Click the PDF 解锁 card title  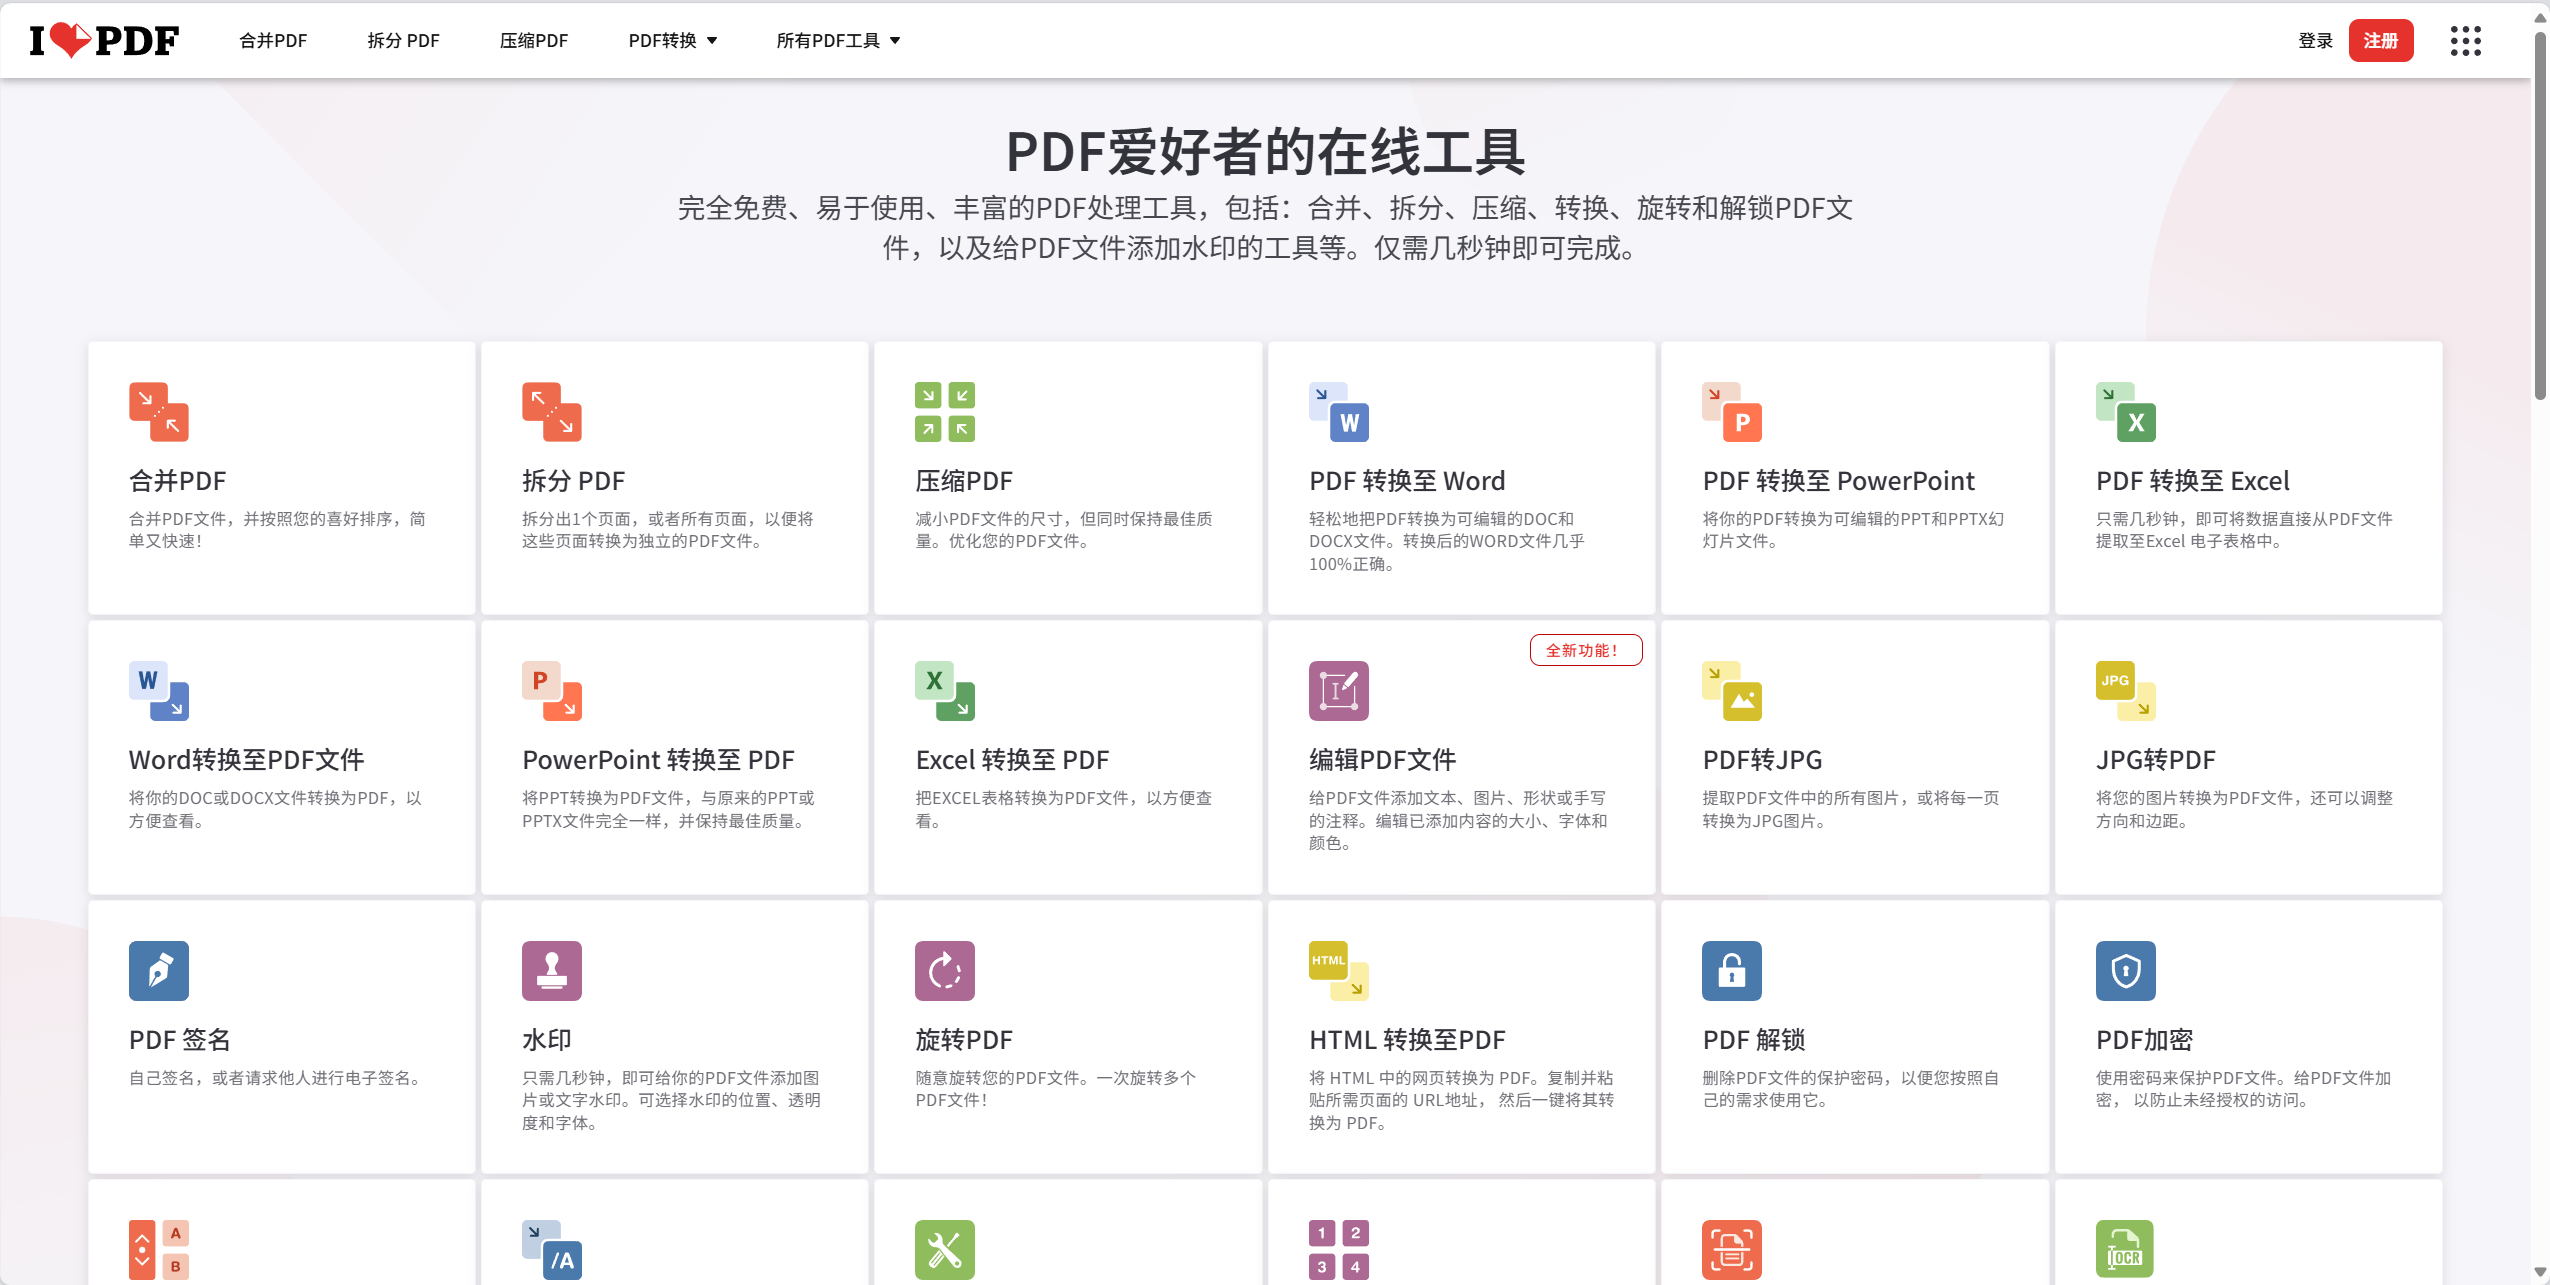pyautogui.click(x=1754, y=1040)
